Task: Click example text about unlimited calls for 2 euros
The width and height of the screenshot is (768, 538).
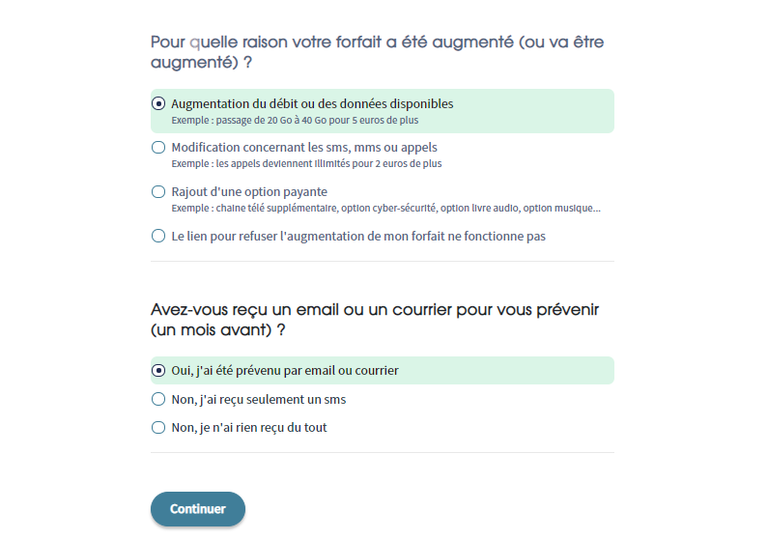Action: click(306, 164)
